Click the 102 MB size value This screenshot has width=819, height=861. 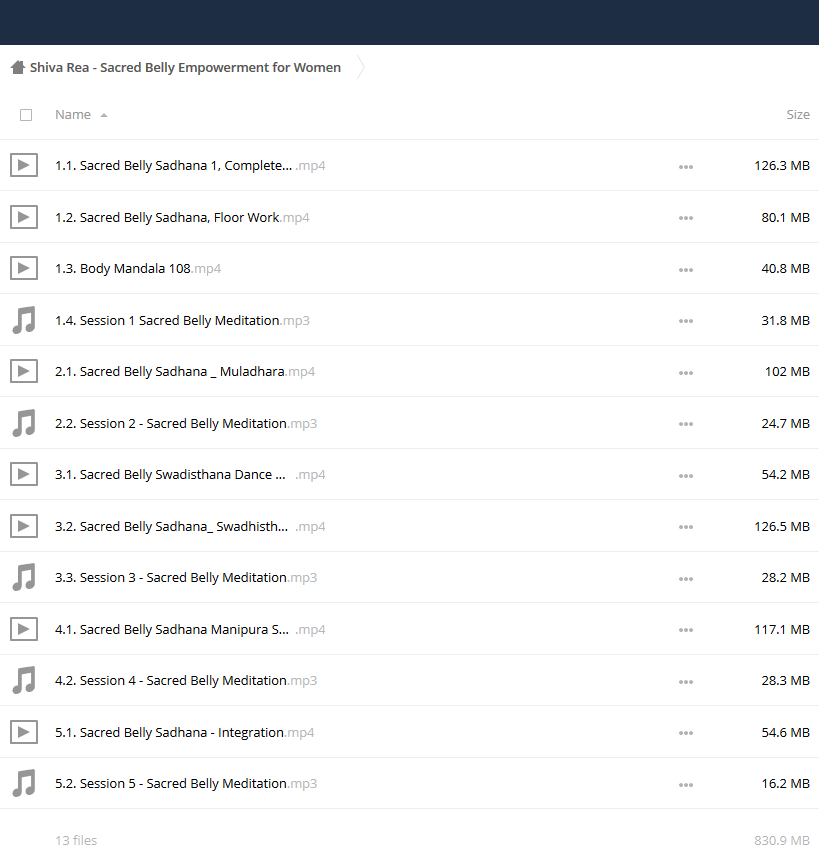pos(787,371)
